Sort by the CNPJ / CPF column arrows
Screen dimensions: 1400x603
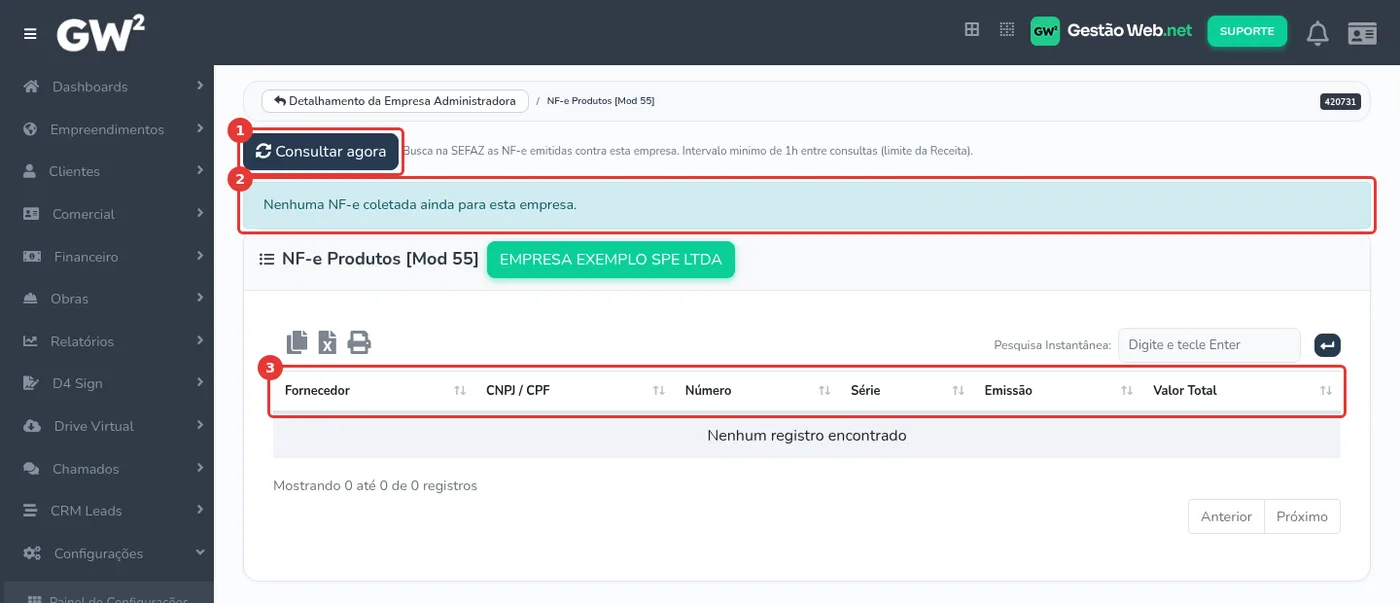tap(659, 391)
